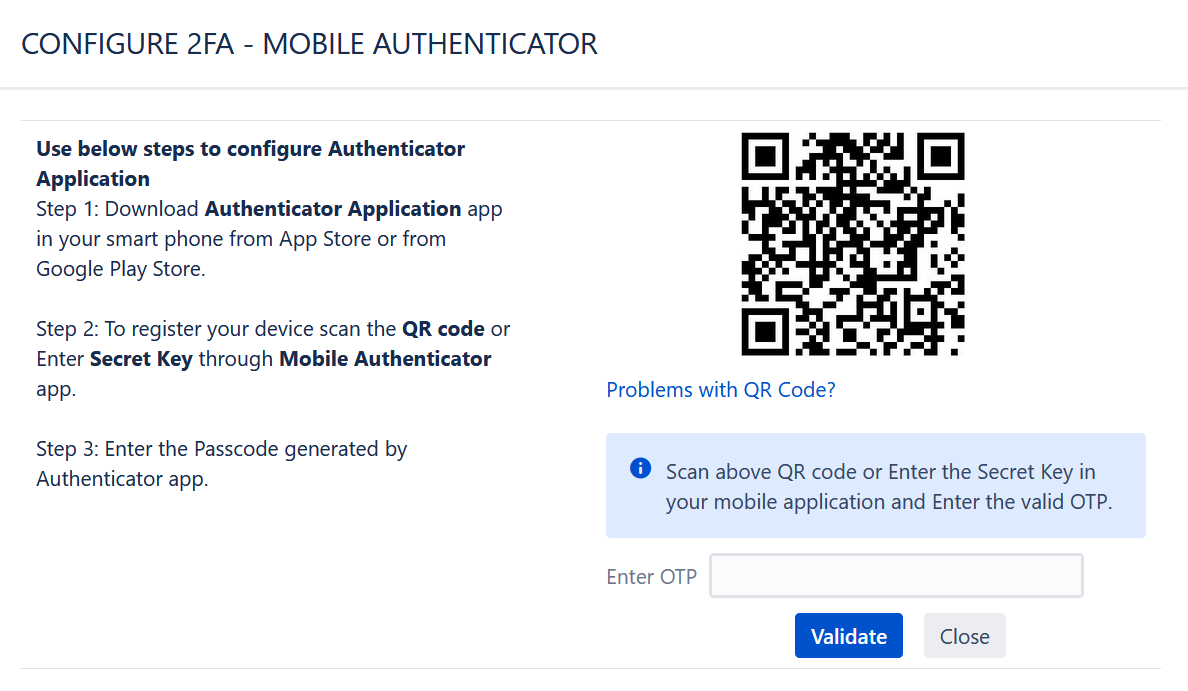Open the 'Problems with QR Code?' link
The image size is (1188, 691).
(x=721, y=389)
